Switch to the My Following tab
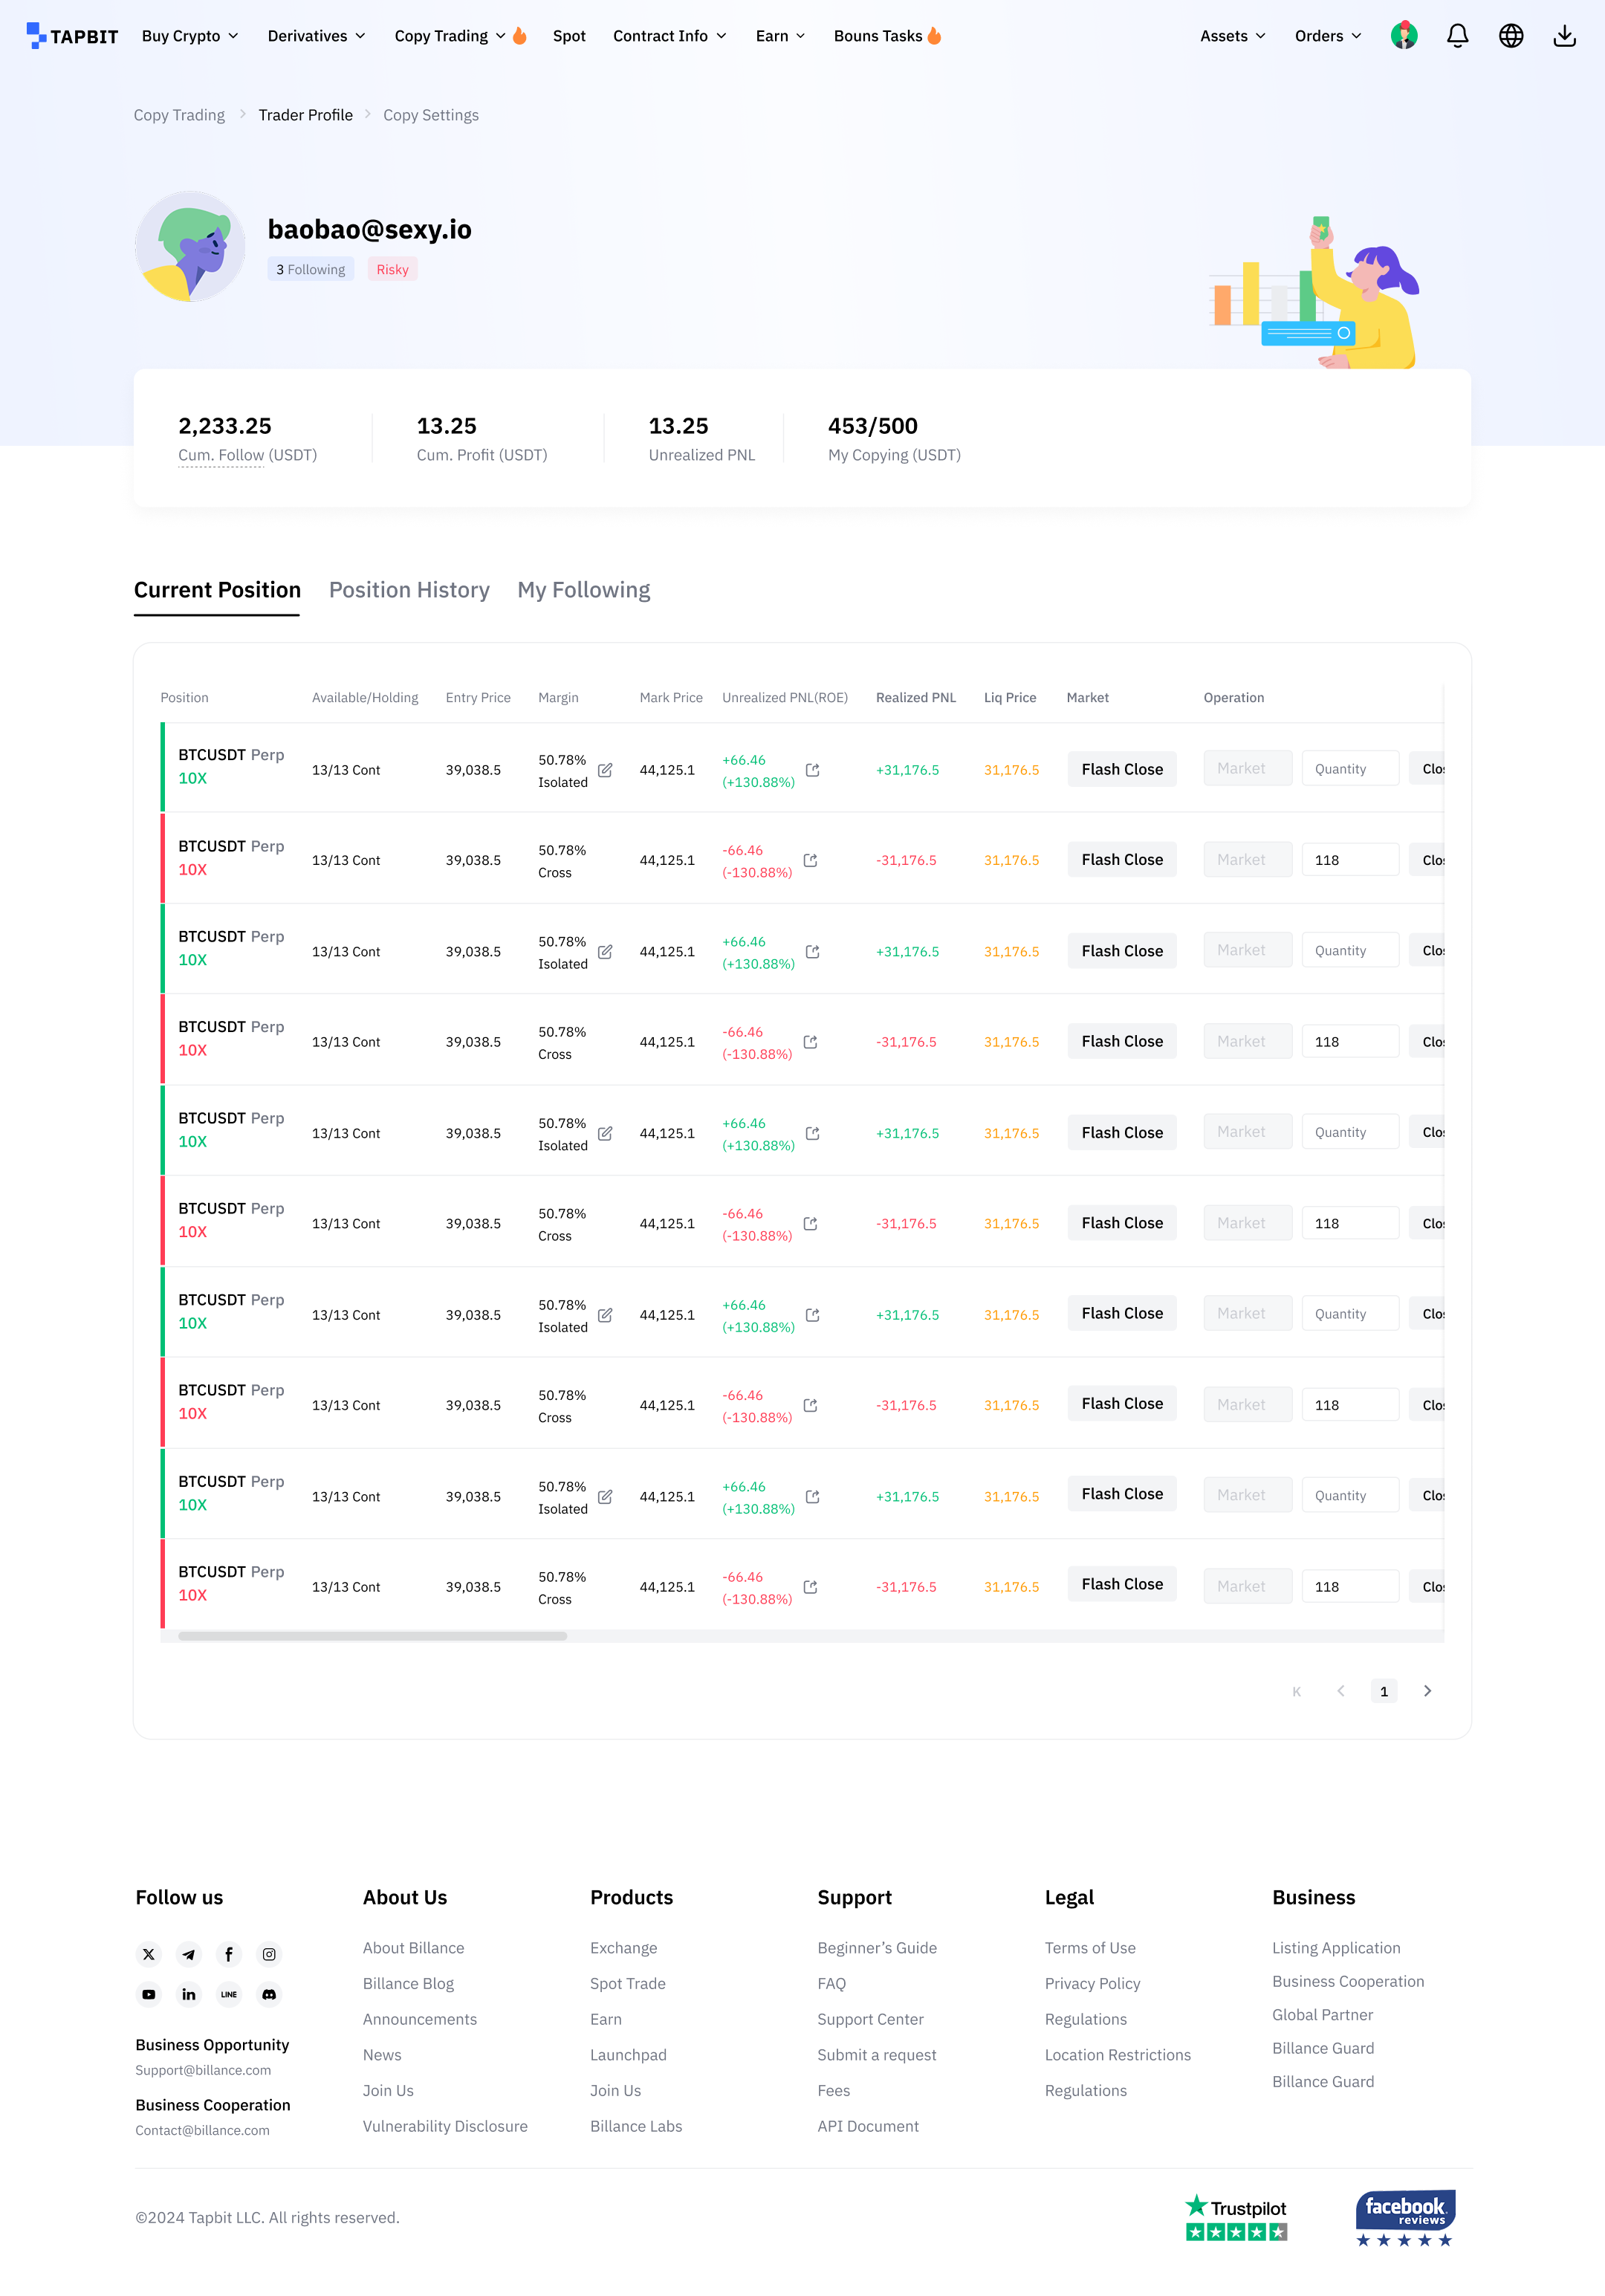Viewport: 1605px width, 2296px height. (x=584, y=590)
